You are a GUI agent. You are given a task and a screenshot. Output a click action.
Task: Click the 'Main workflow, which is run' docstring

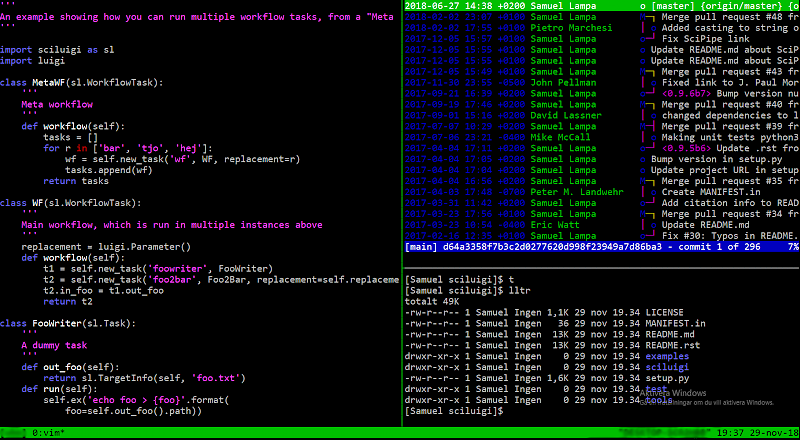tap(172, 225)
